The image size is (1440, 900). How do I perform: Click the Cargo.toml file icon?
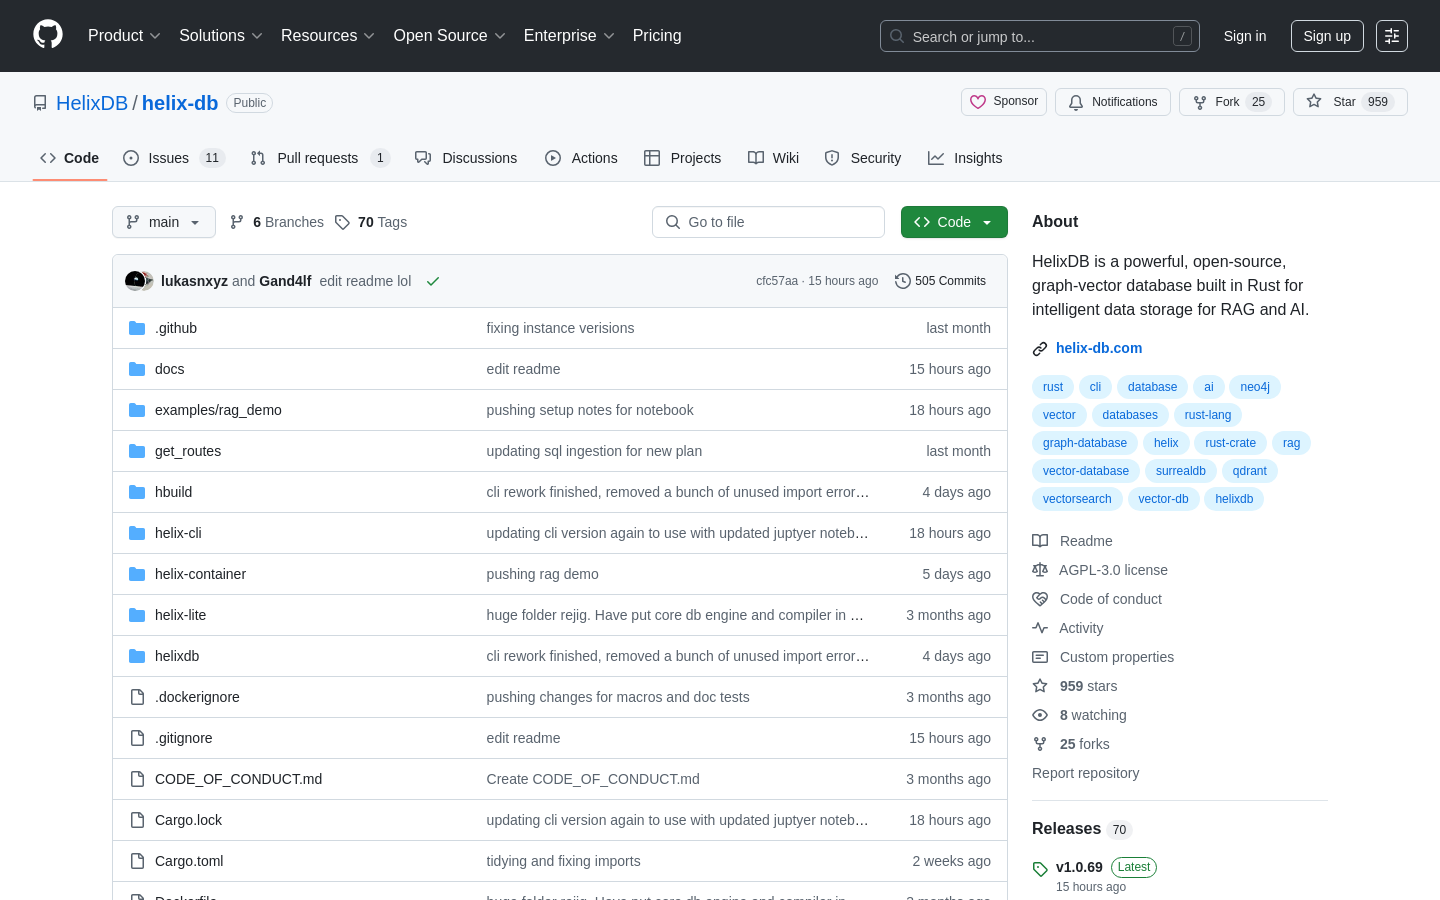(137, 861)
